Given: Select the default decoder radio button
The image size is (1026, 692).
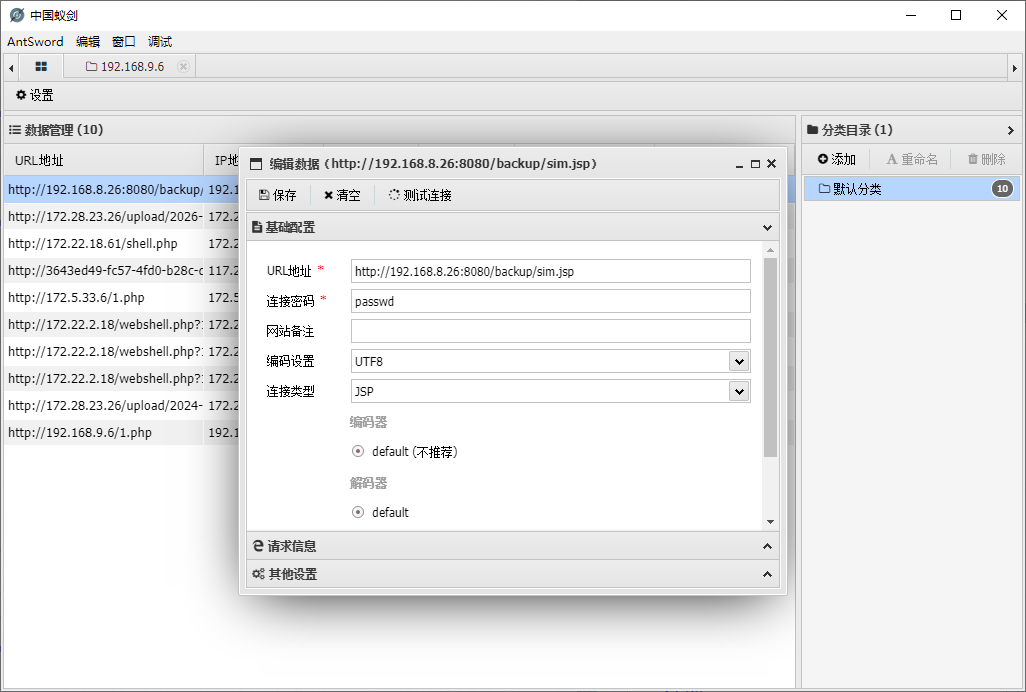Looking at the screenshot, I should (358, 512).
